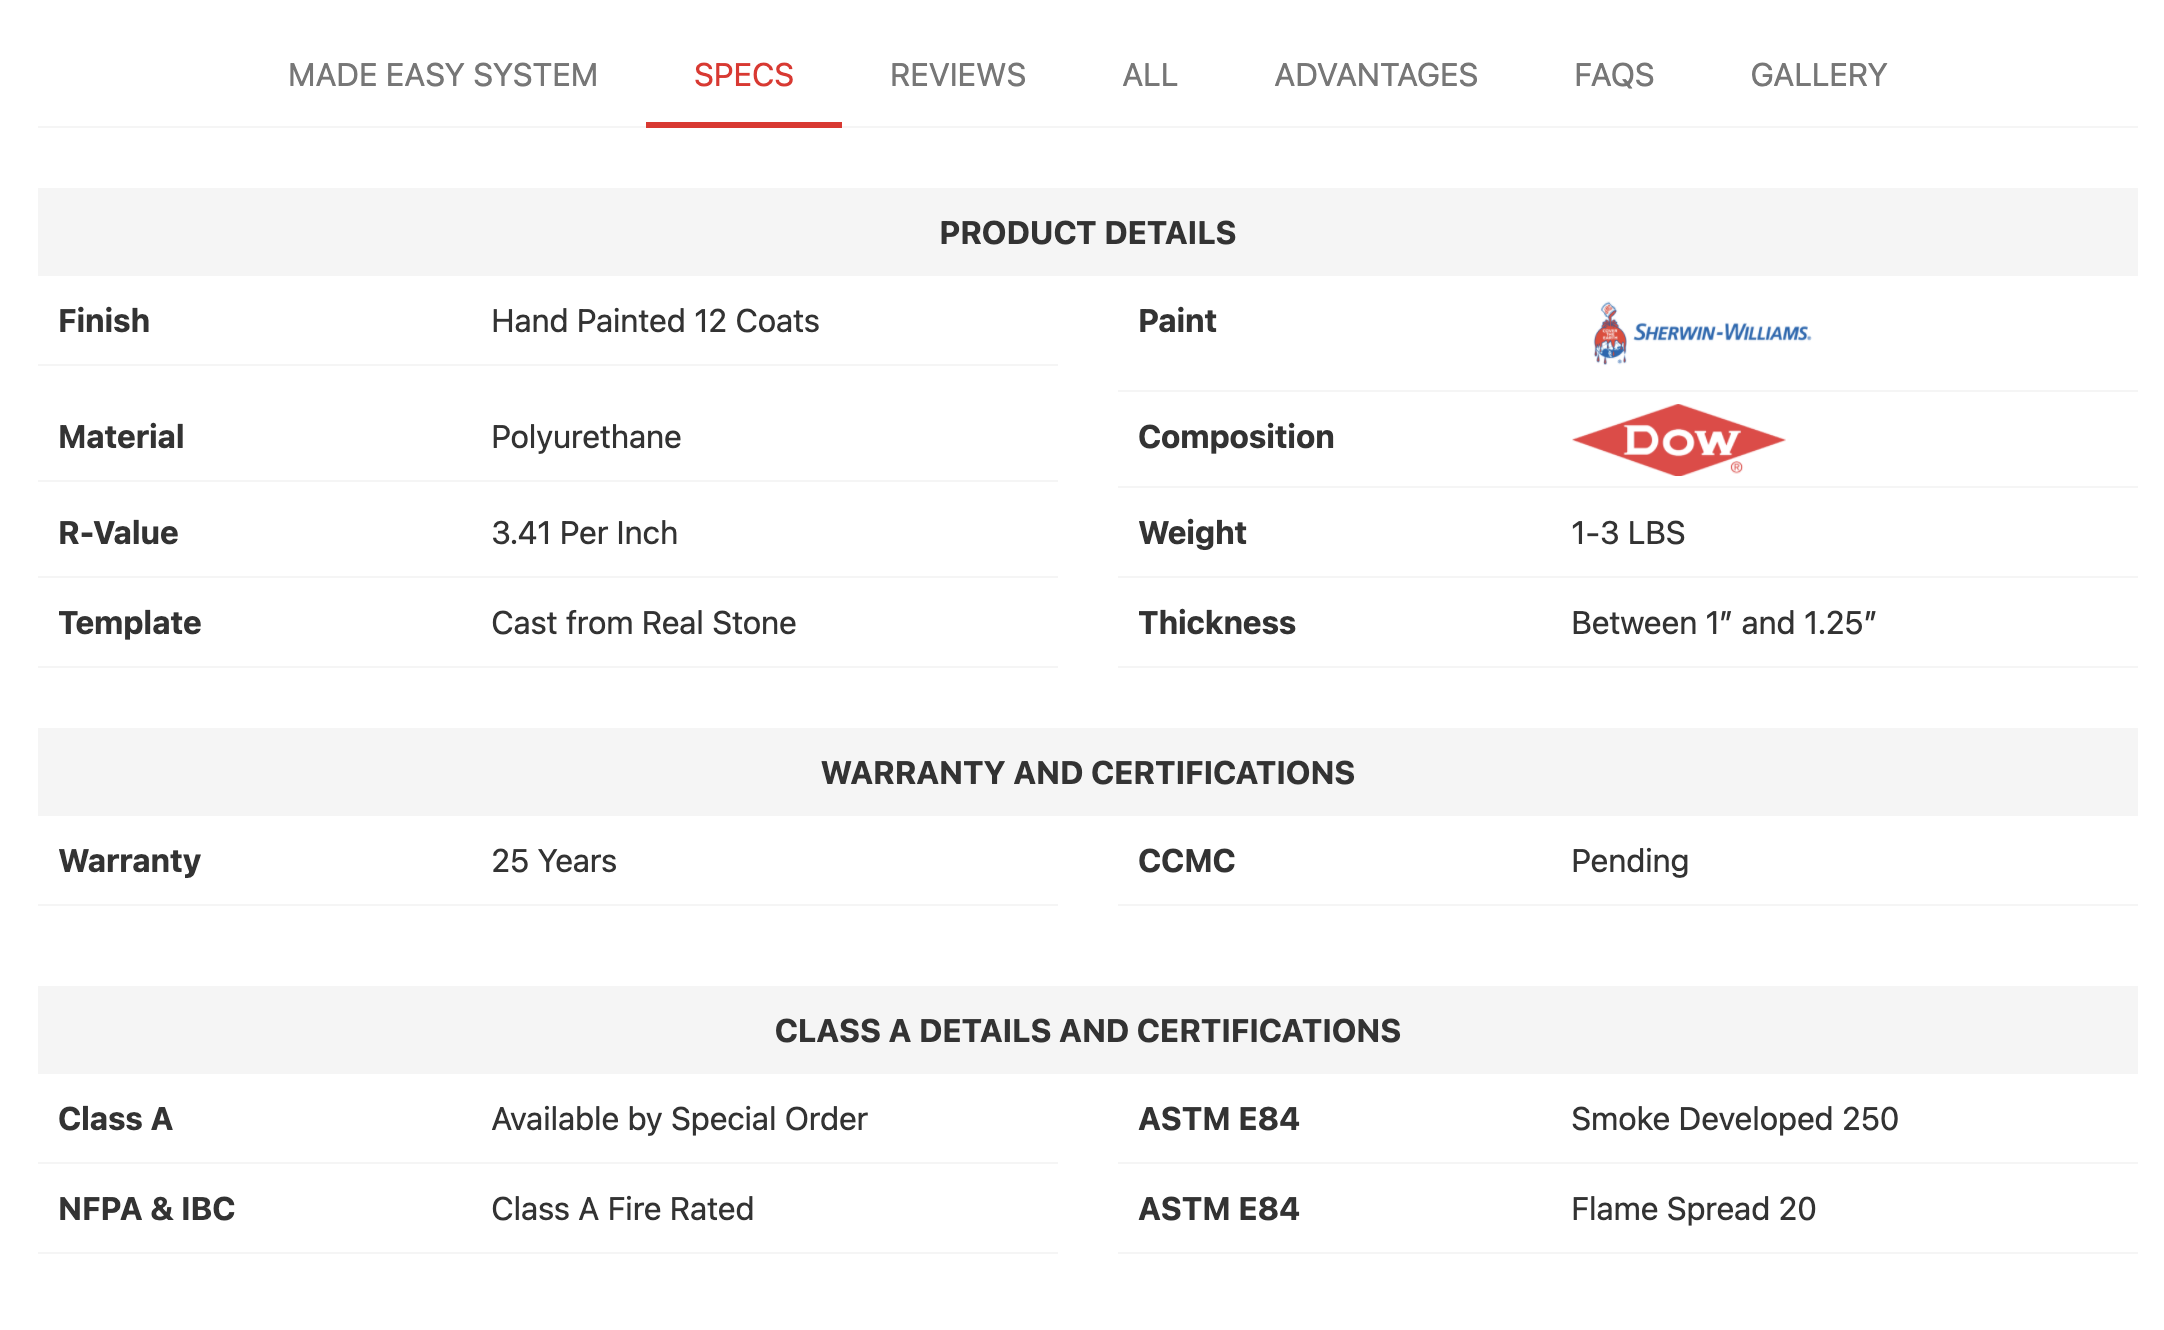This screenshot has width=2164, height=1330.
Task: Open the FAQs tab
Action: pyautogui.click(x=1613, y=75)
